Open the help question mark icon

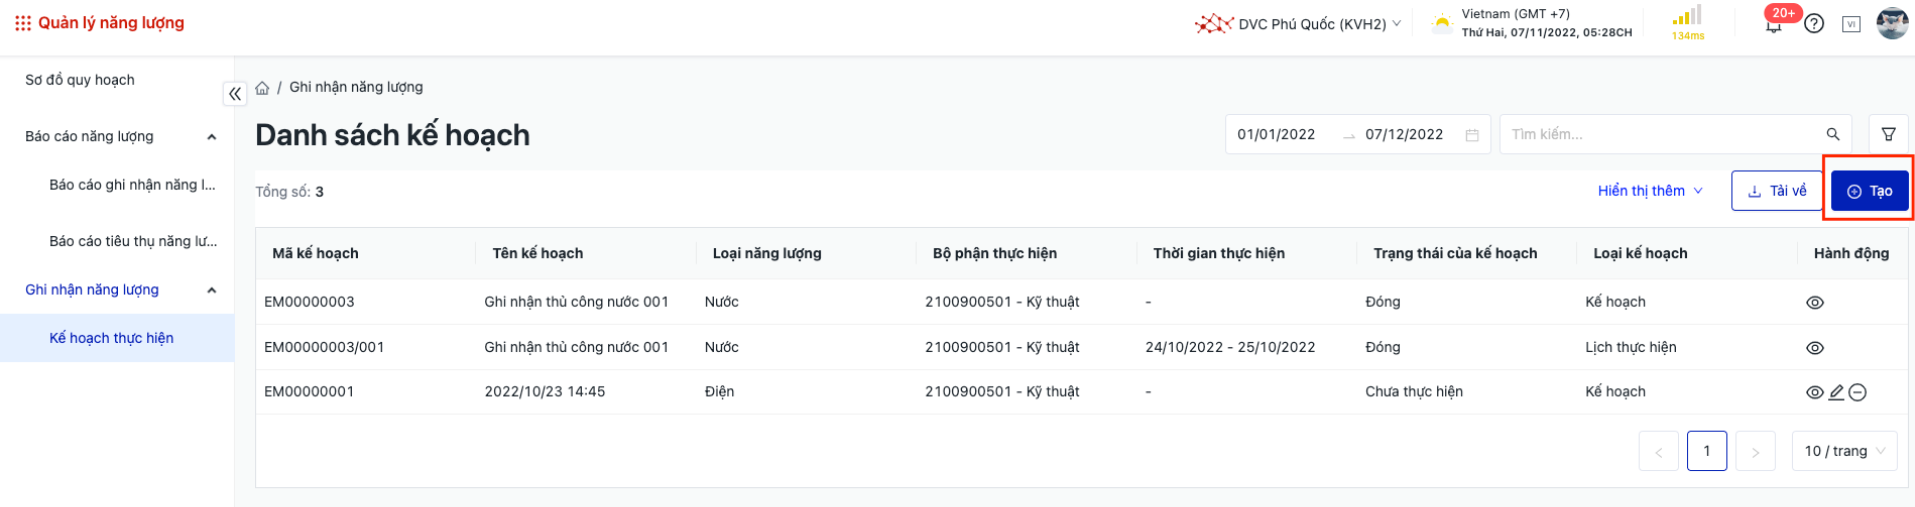coord(1814,24)
